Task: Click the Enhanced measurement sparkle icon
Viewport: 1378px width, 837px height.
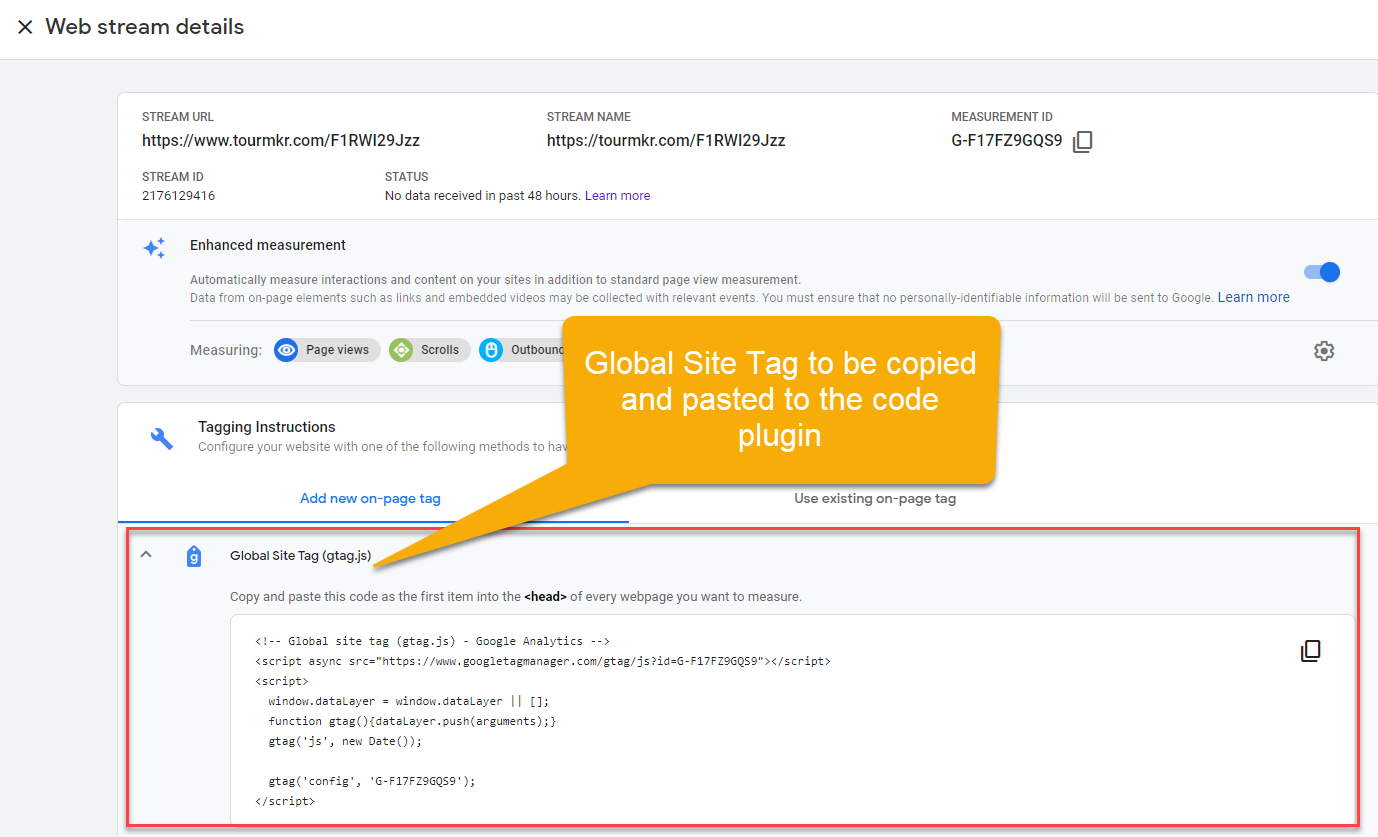Action: coord(154,248)
